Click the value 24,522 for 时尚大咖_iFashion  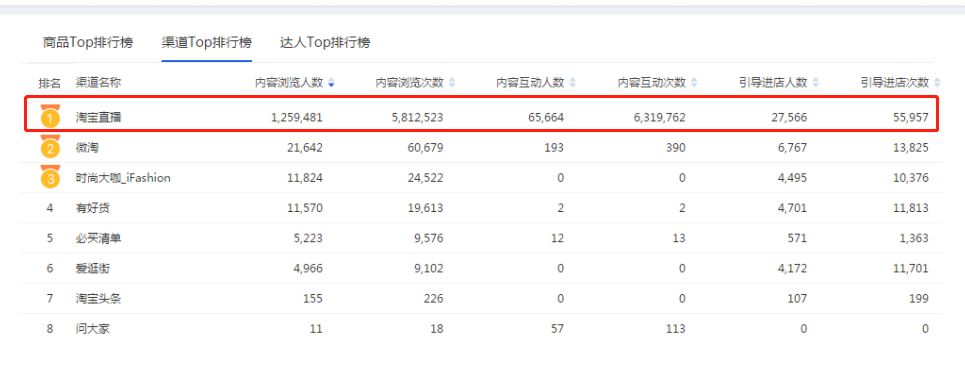click(426, 178)
